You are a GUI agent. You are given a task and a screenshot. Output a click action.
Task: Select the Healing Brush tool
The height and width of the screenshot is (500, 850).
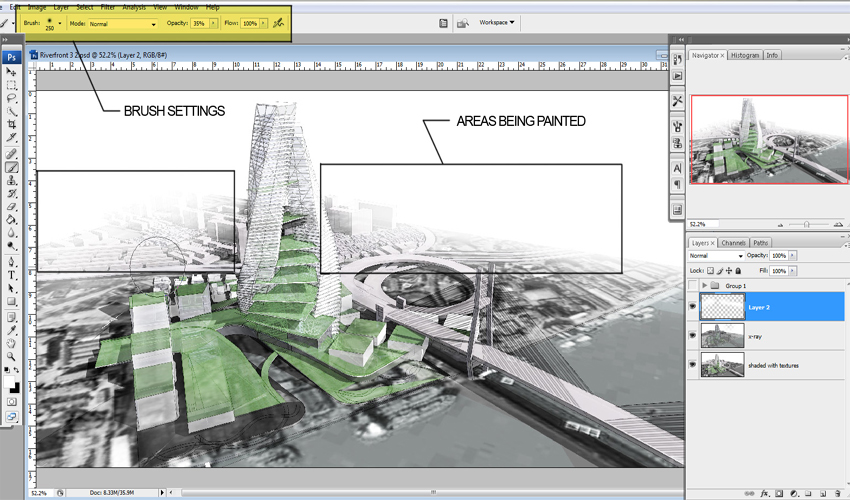point(11,154)
